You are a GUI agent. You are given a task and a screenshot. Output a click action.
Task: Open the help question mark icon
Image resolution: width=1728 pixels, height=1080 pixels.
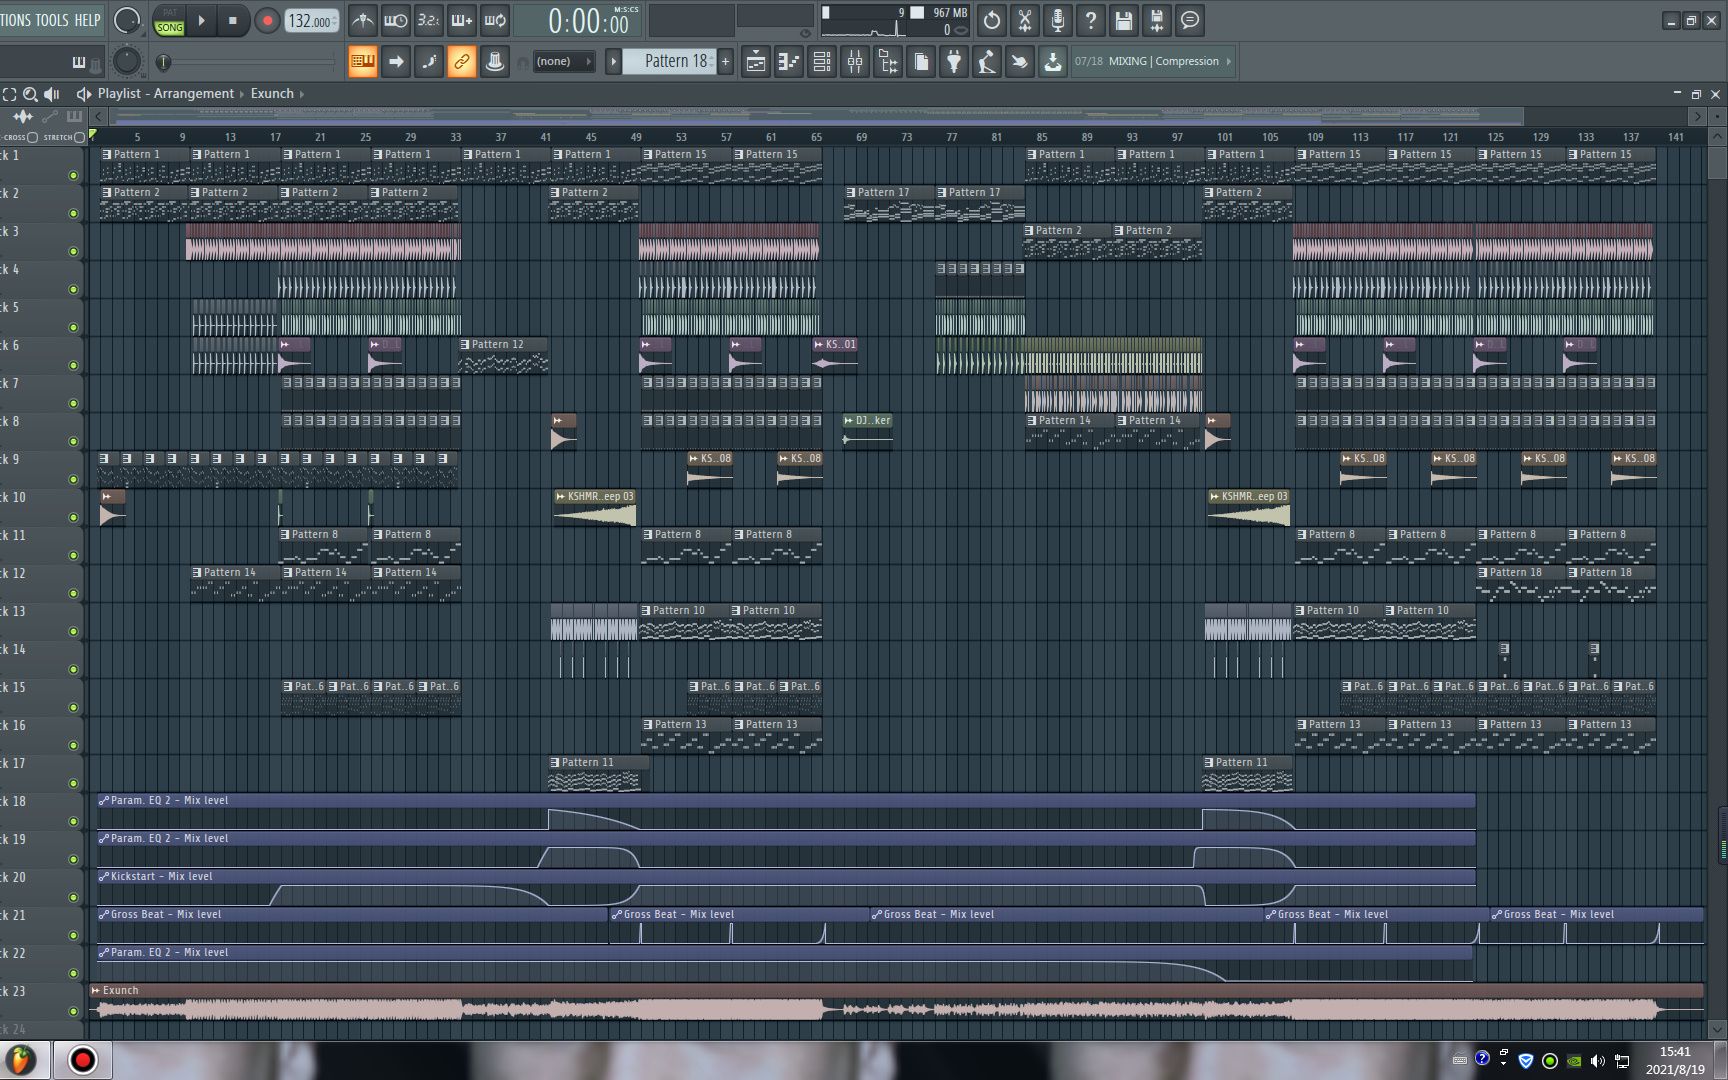(x=1090, y=20)
